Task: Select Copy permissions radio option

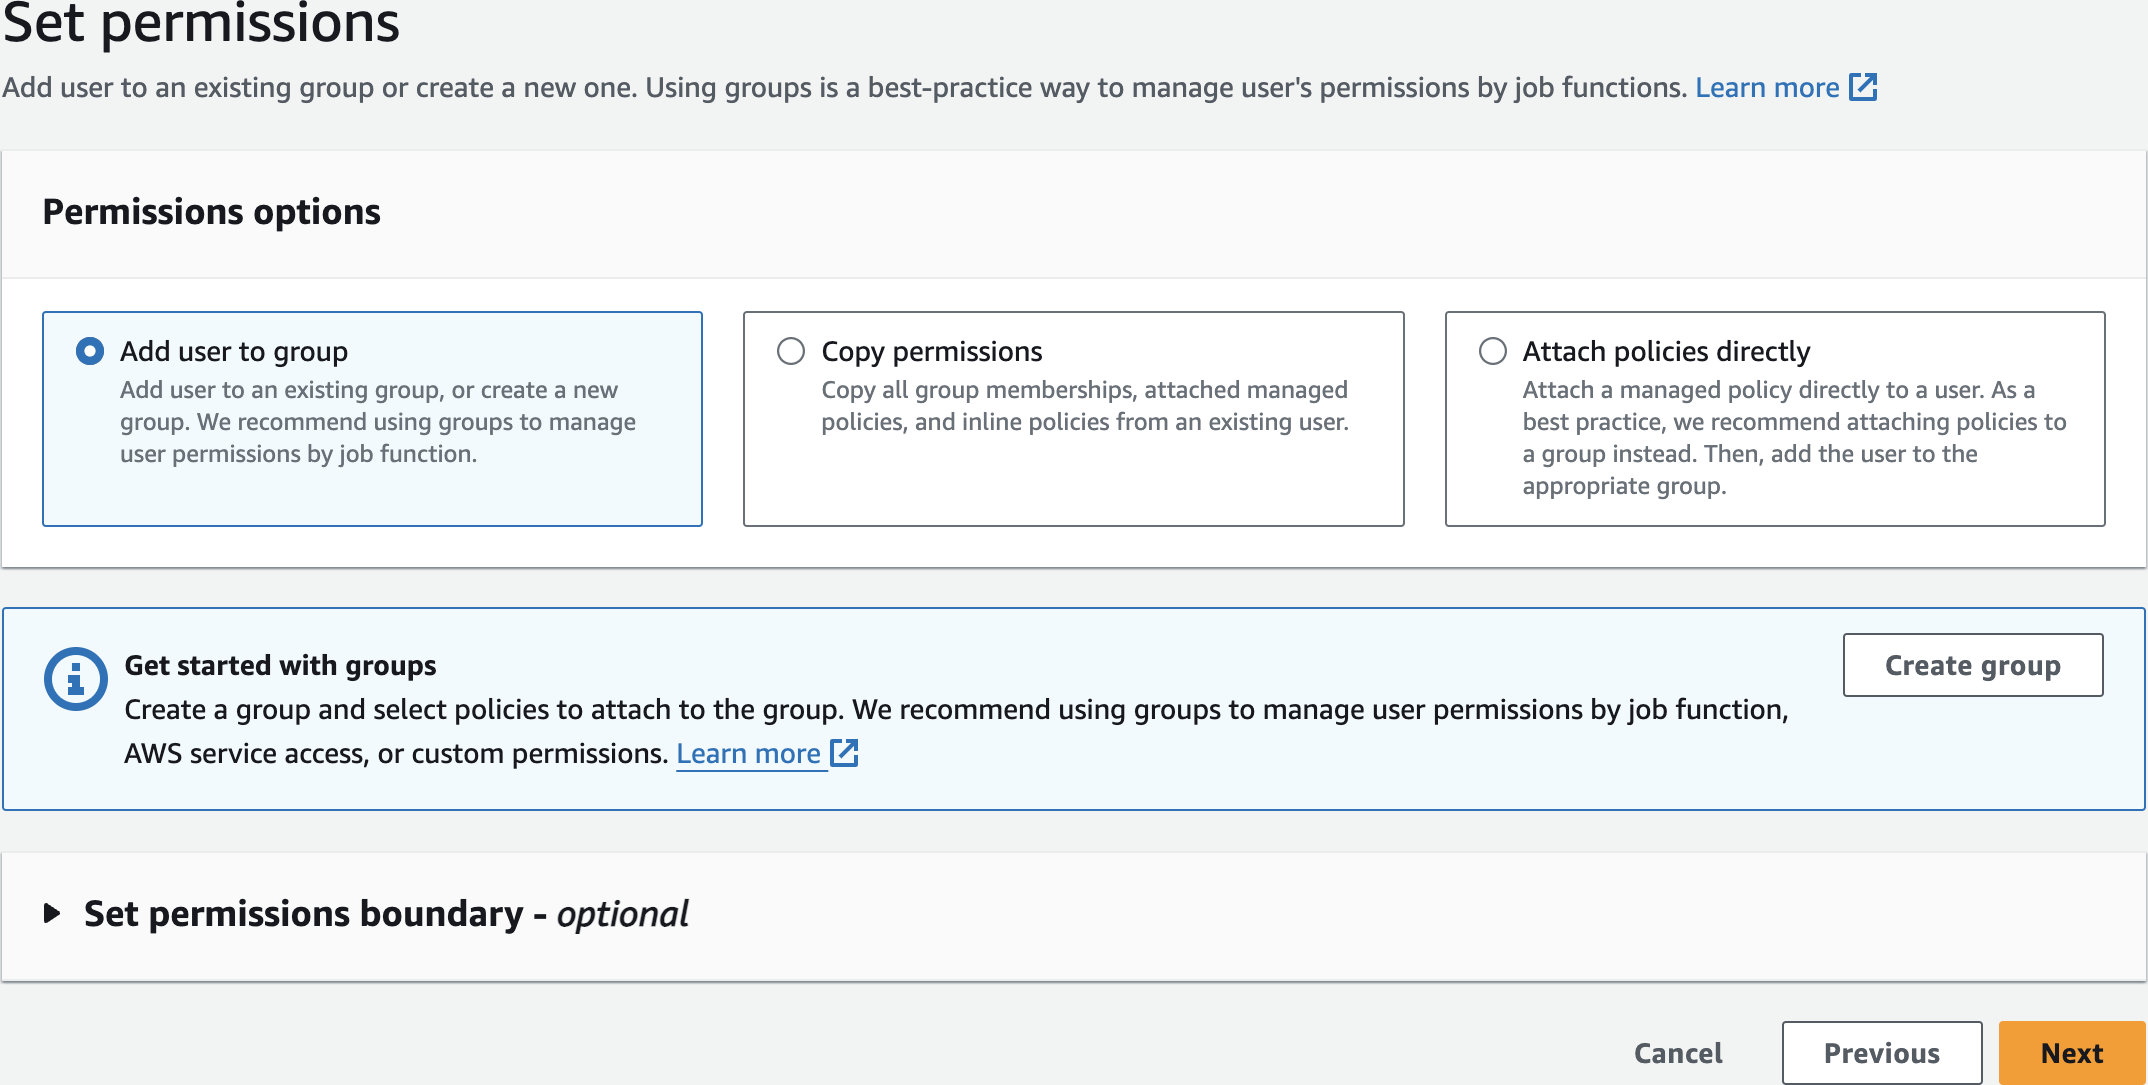Action: click(791, 351)
